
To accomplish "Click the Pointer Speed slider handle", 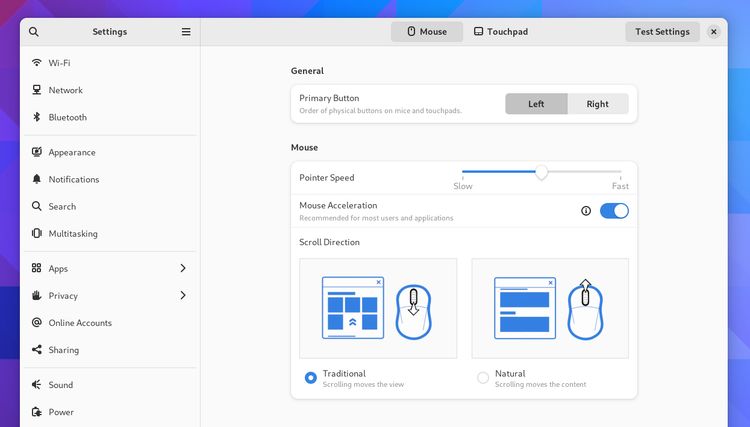I will point(542,173).
